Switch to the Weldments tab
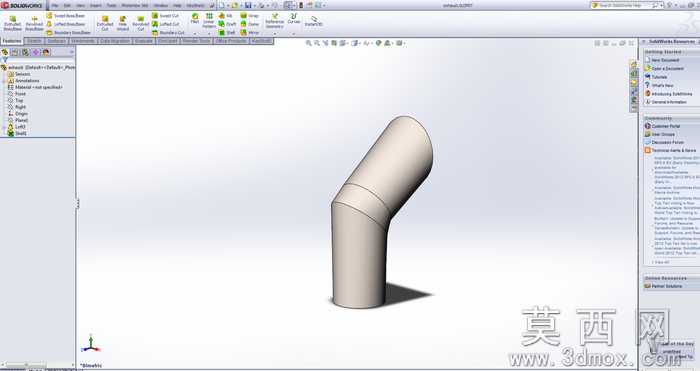 coord(83,41)
